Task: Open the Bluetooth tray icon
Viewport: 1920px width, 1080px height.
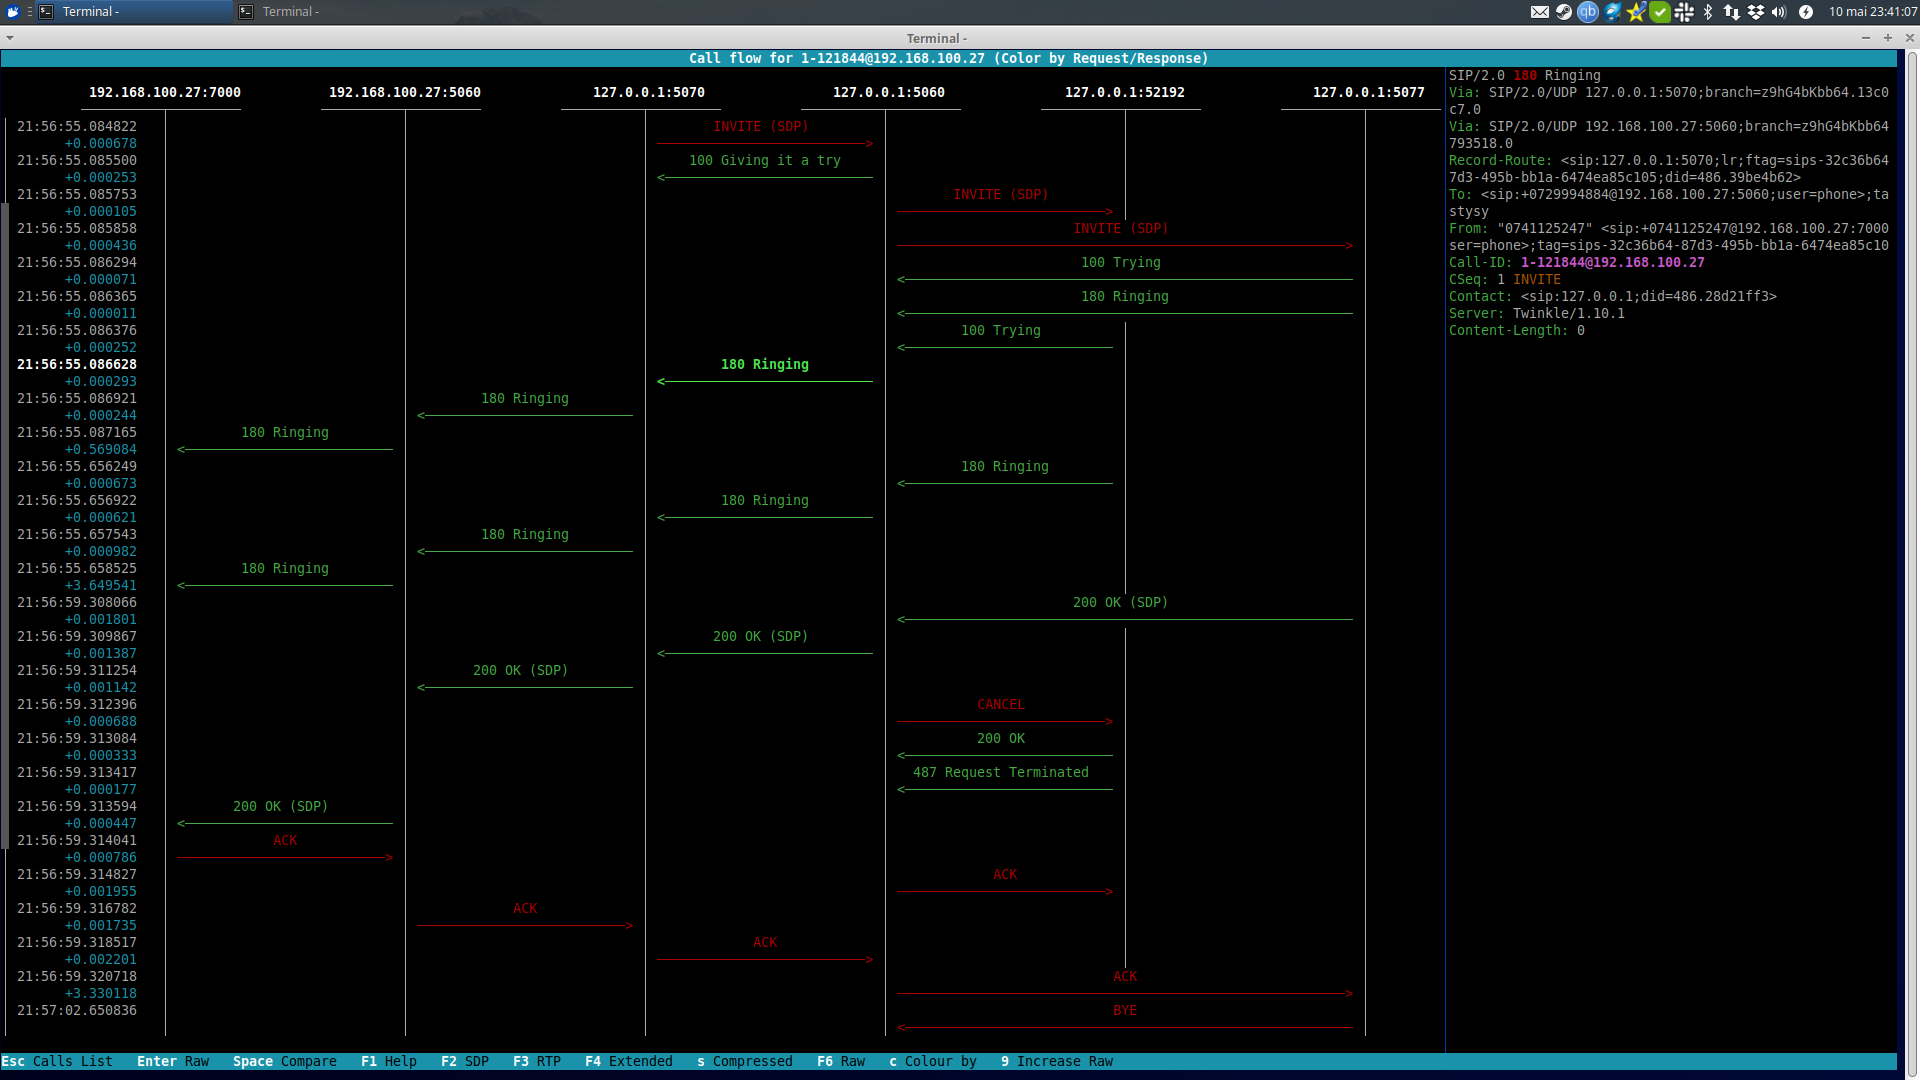Action: [1708, 12]
